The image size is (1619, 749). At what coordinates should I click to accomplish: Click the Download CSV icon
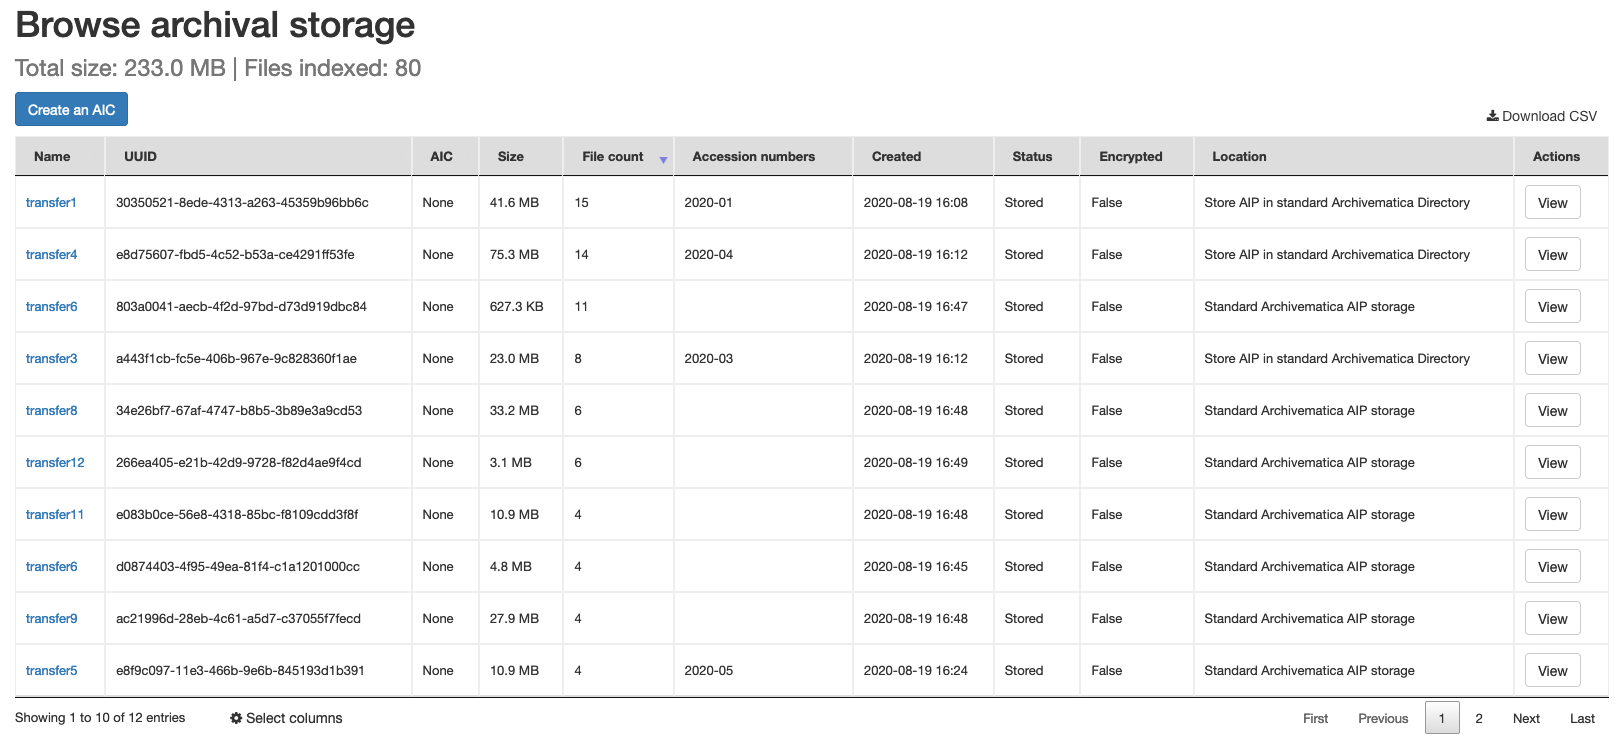tap(1492, 116)
